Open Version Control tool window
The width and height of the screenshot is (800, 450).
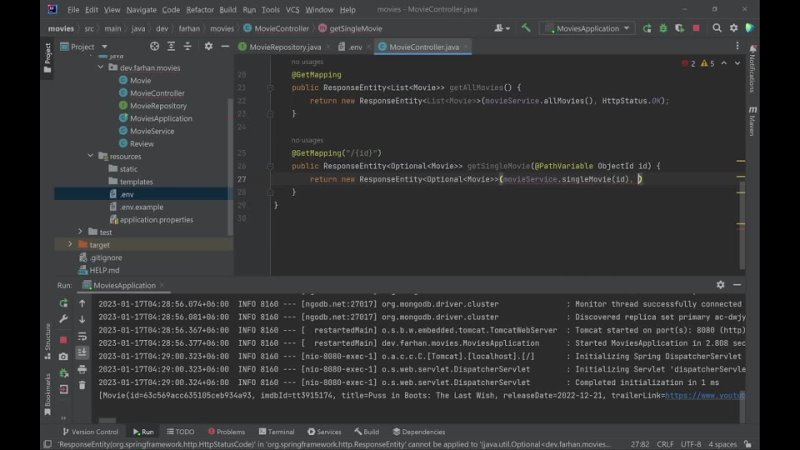(x=90, y=432)
